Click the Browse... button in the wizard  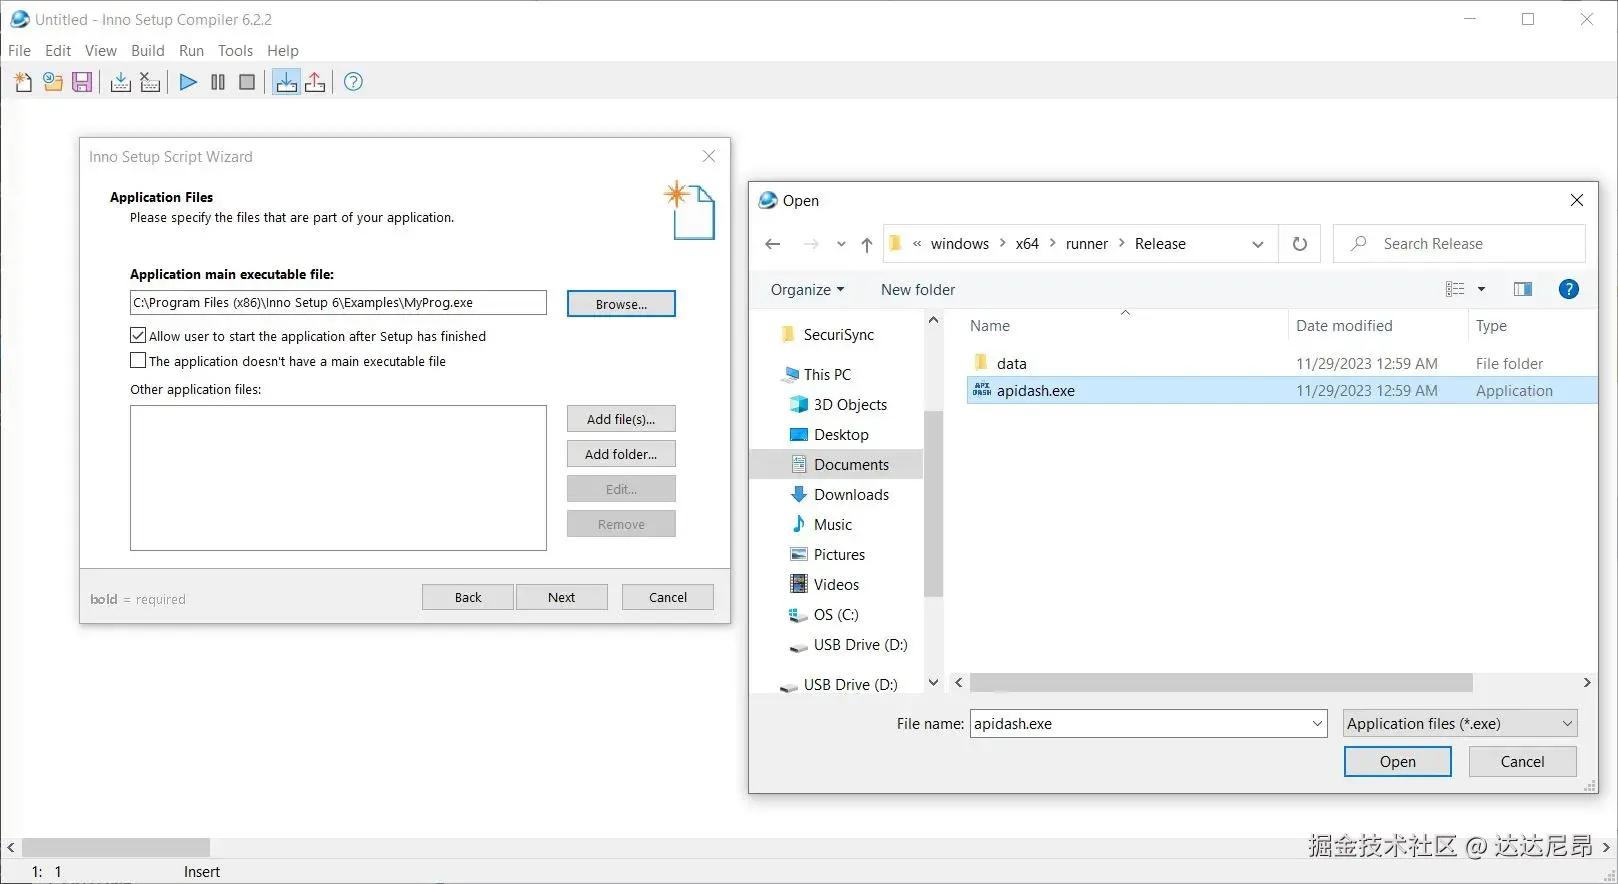[621, 303]
